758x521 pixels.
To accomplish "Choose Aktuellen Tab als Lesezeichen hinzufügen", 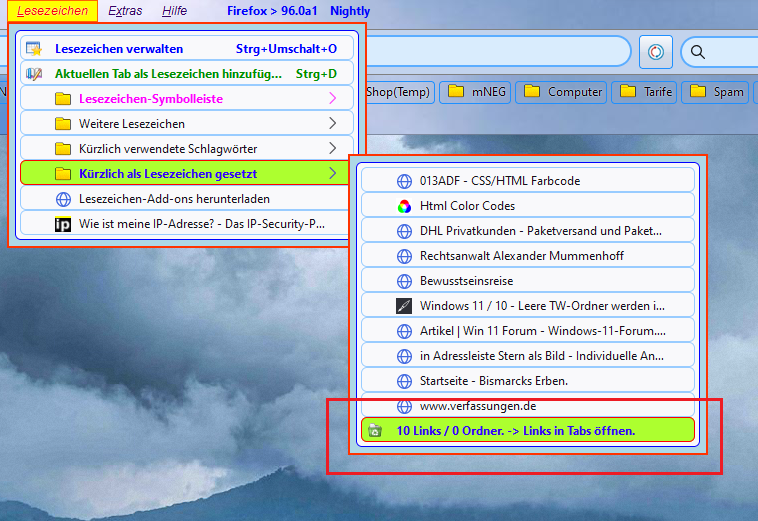I will tap(187, 73).
